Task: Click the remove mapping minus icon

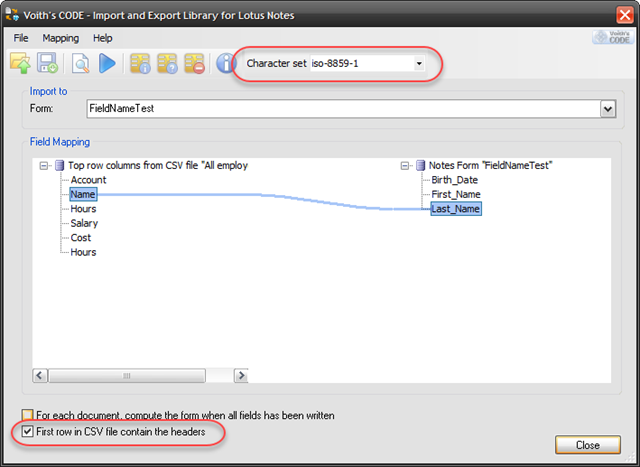Action: pyautogui.click(x=194, y=63)
